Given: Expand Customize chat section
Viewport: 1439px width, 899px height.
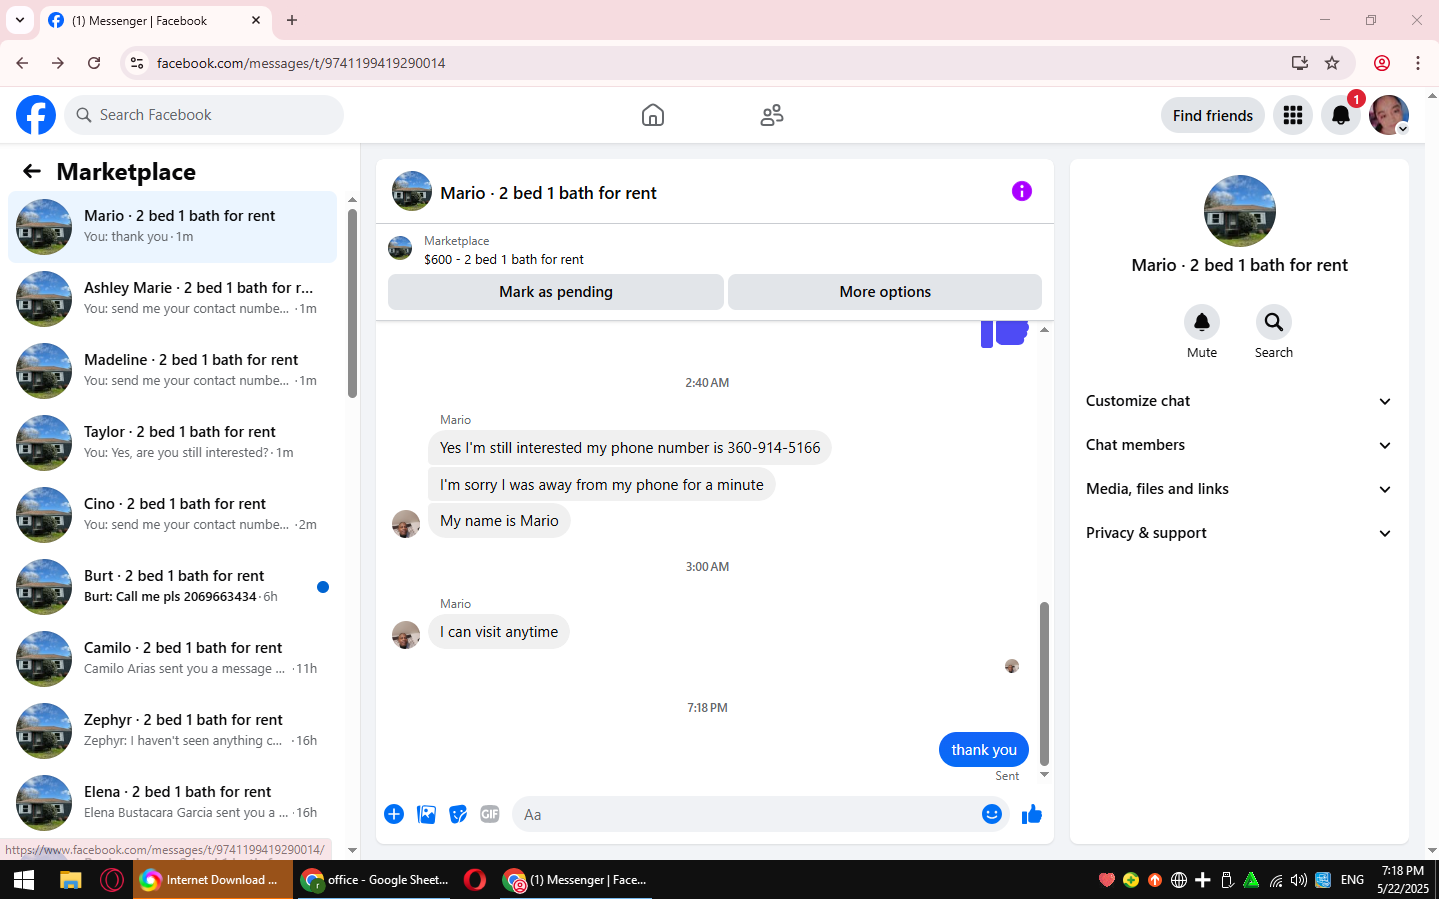Looking at the screenshot, I should (1240, 401).
